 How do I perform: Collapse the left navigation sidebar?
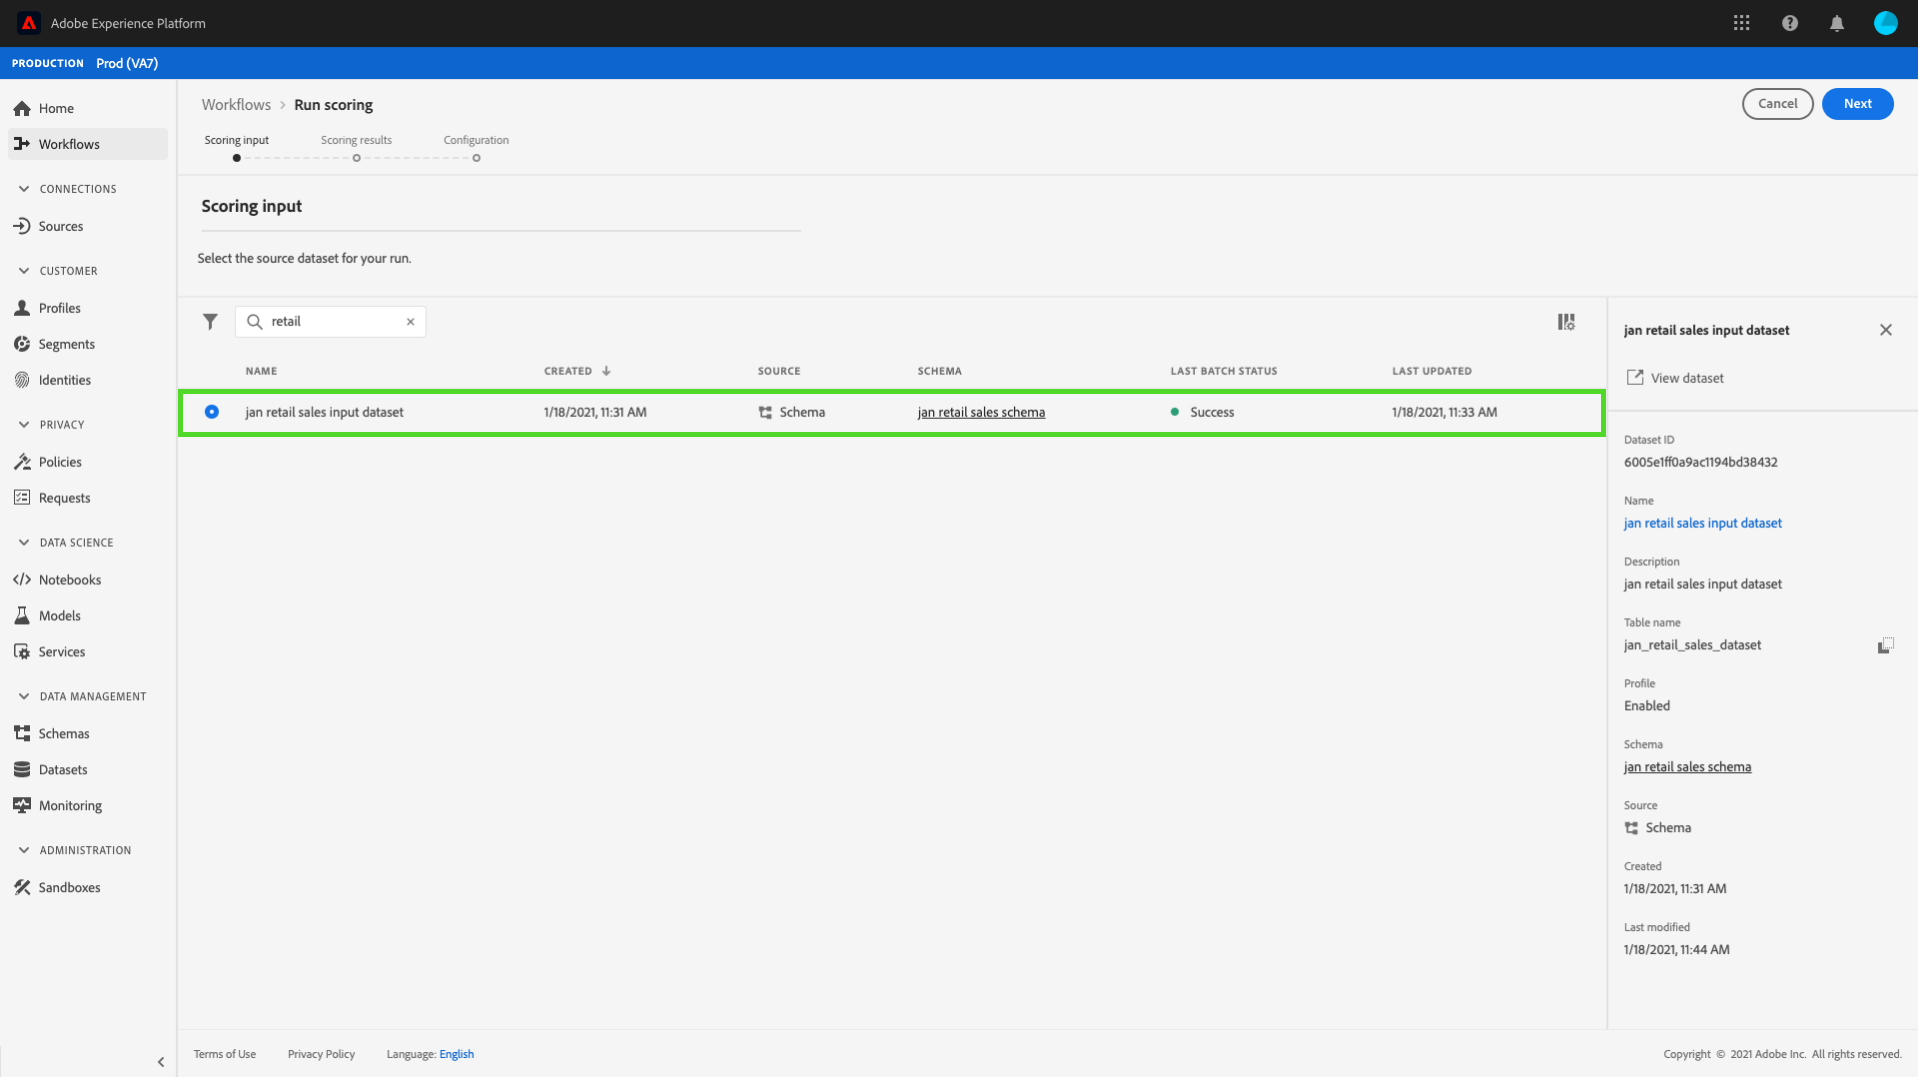pyautogui.click(x=161, y=1062)
